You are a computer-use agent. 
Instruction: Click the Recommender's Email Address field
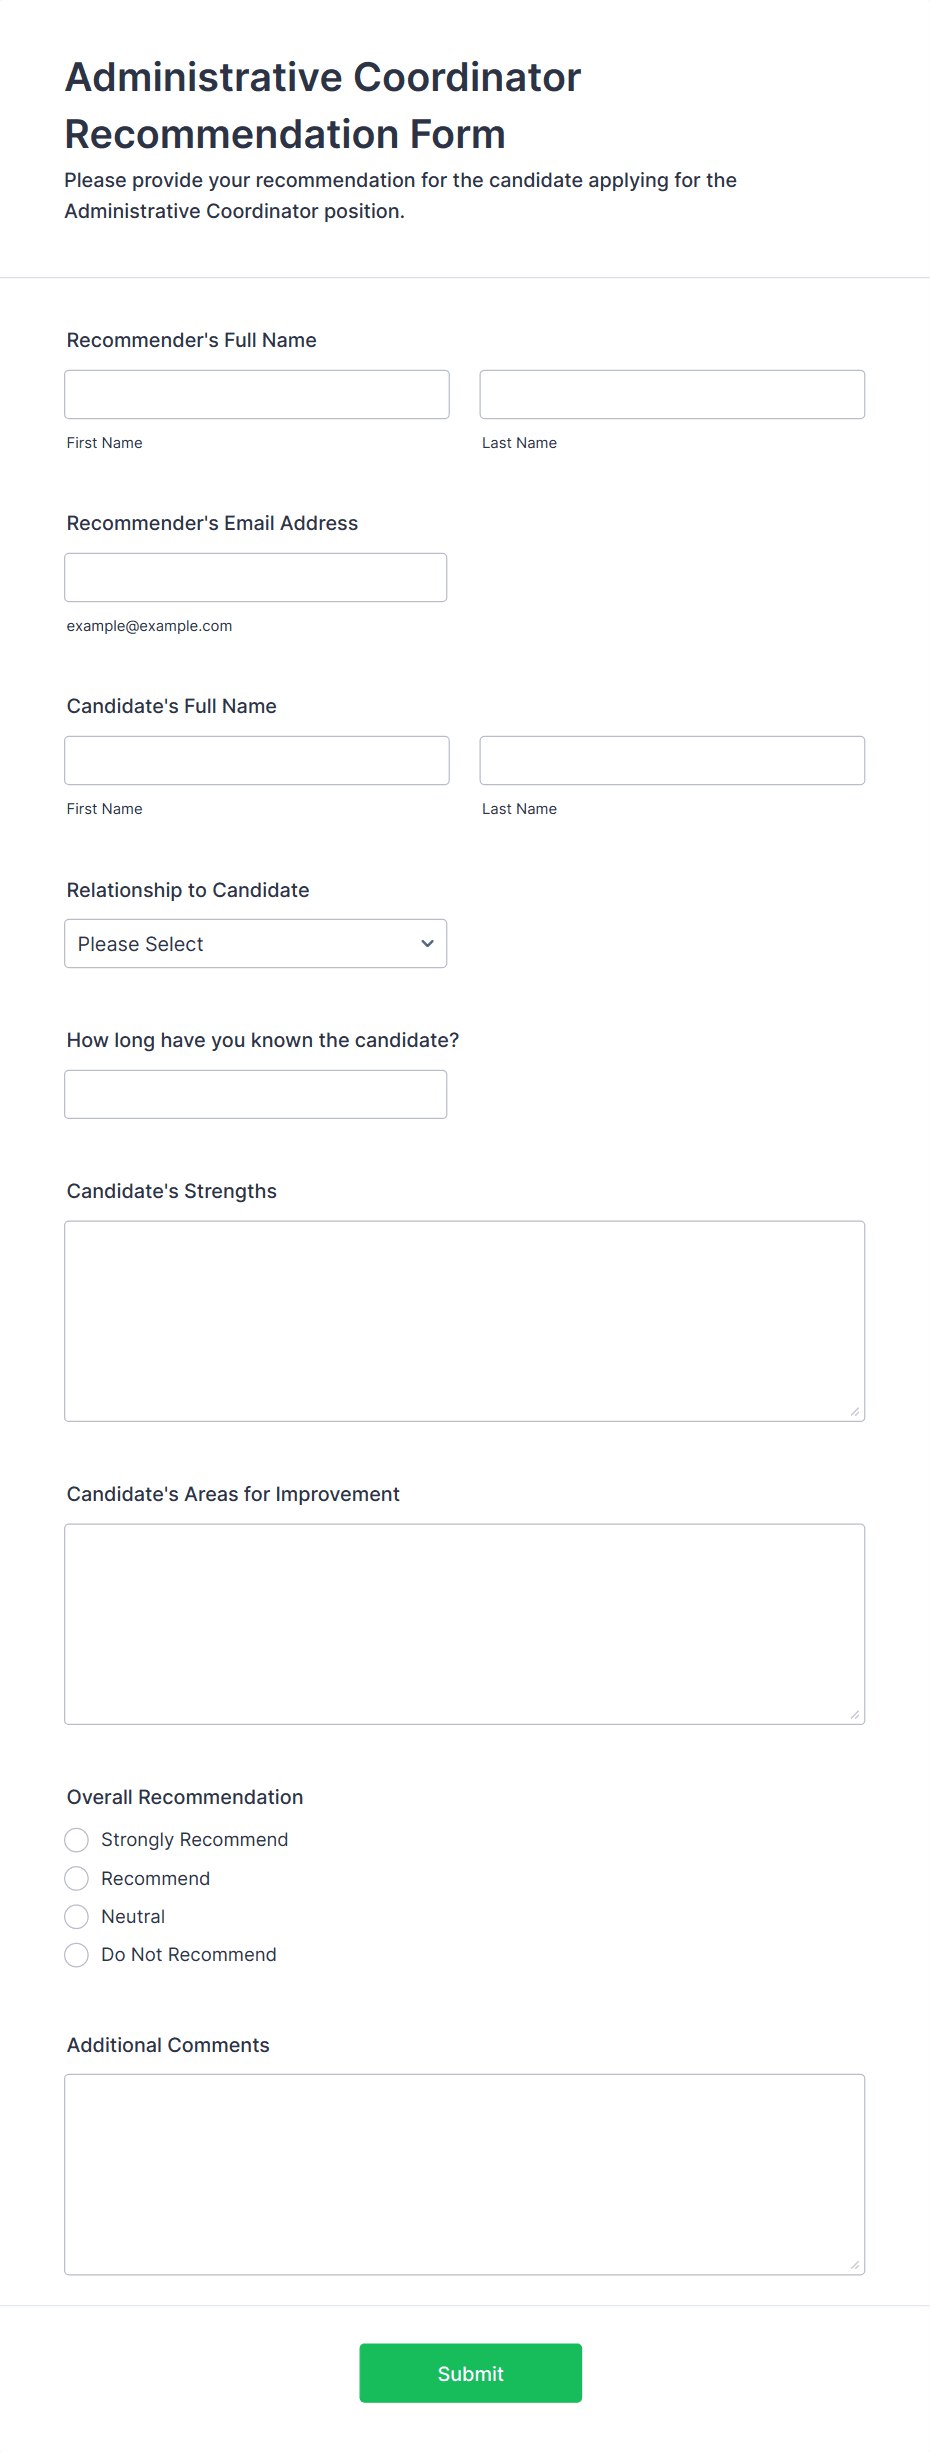tap(255, 577)
